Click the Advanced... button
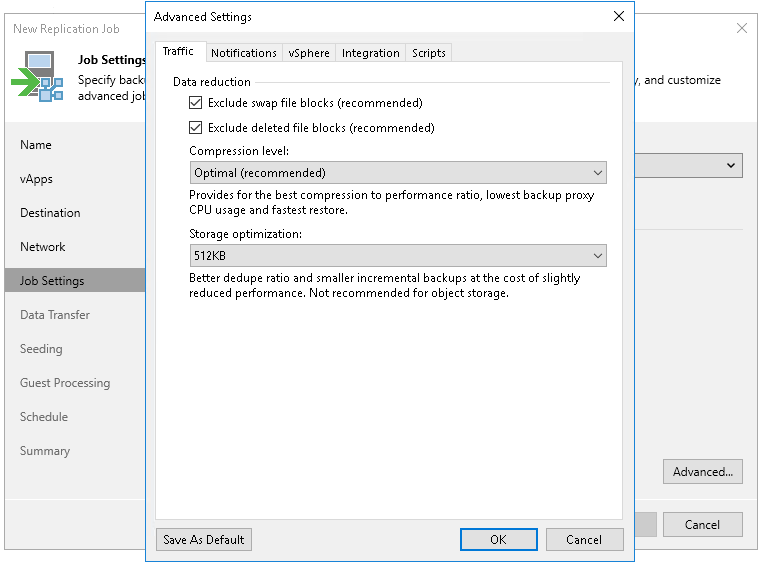 point(702,472)
